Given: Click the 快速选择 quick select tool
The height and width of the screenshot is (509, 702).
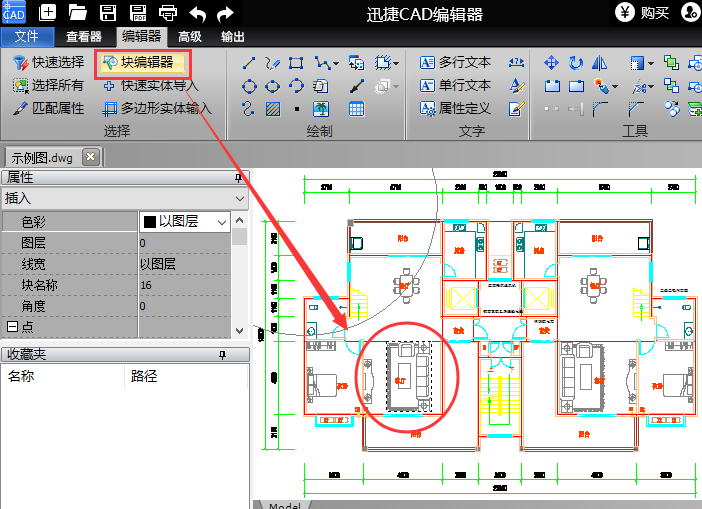Looking at the screenshot, I should pyautogui.click(x=49, y=63).
